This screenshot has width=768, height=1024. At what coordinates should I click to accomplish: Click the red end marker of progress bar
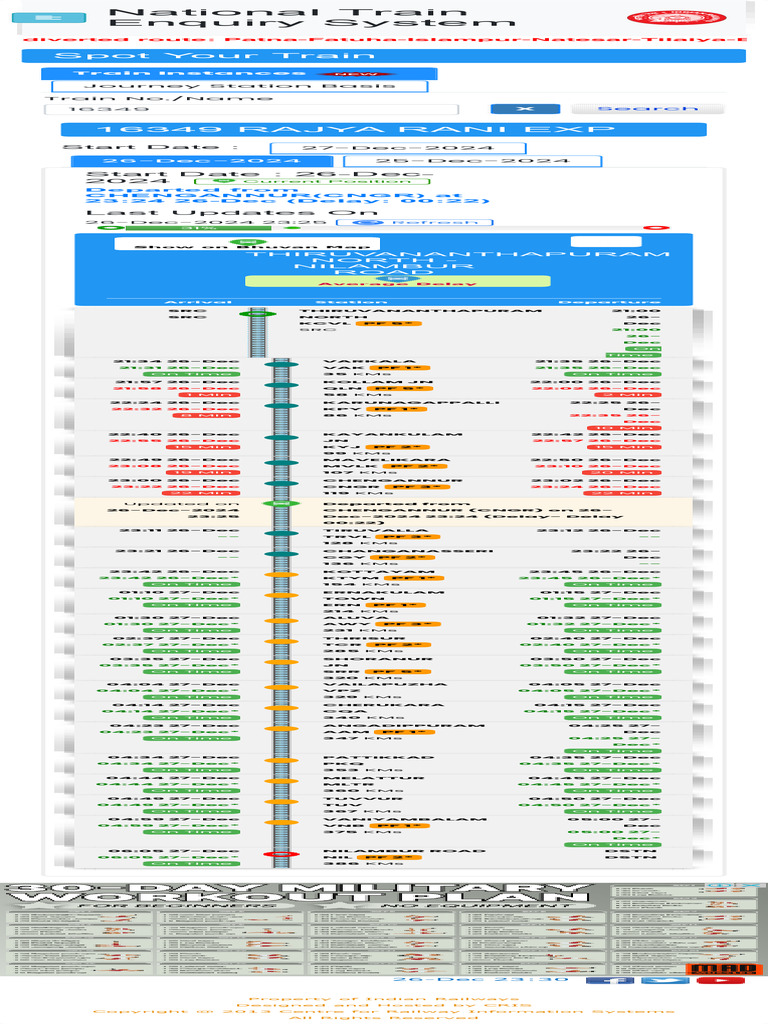click(656, 228)
